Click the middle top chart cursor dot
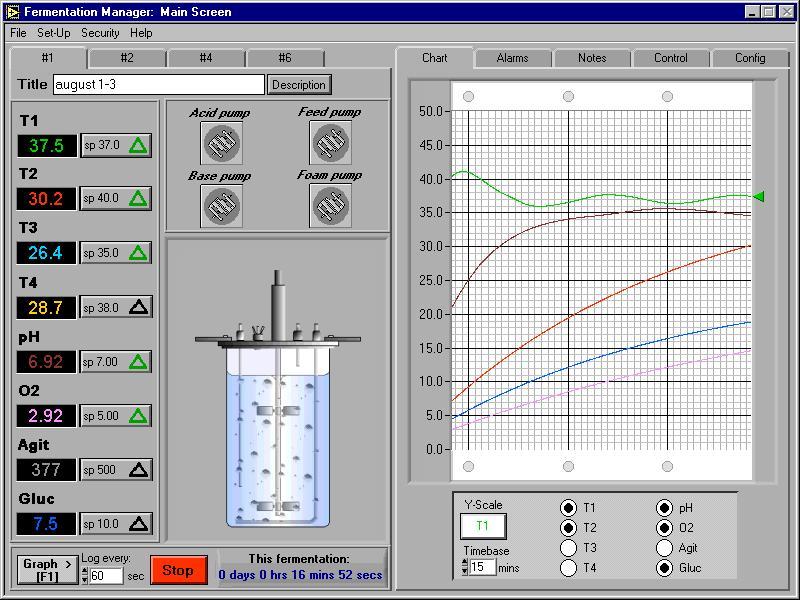Image resolution: width=800 pixels, height=600 pixels. coord(568,96)
